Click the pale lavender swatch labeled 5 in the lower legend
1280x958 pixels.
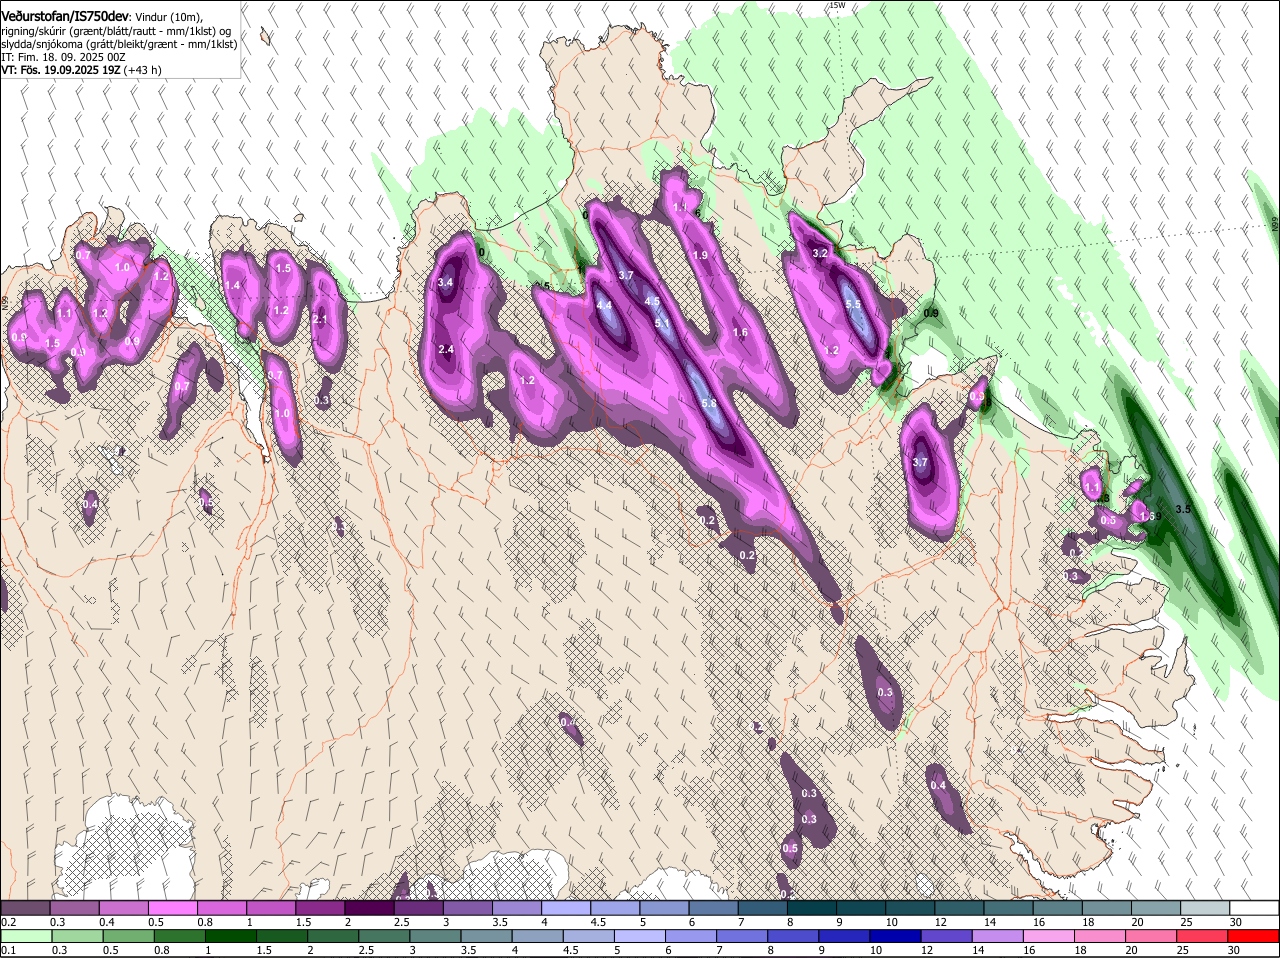coord(640,936)
